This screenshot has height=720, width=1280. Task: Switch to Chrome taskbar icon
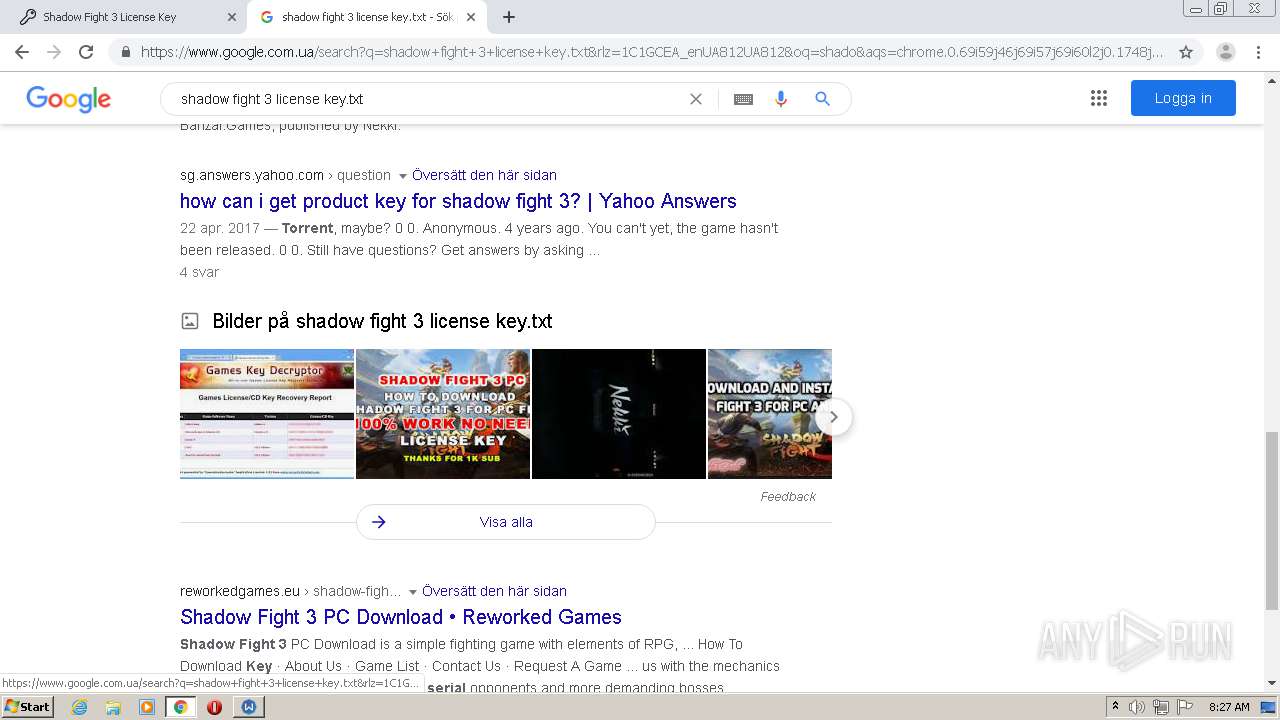pos(180,707)
